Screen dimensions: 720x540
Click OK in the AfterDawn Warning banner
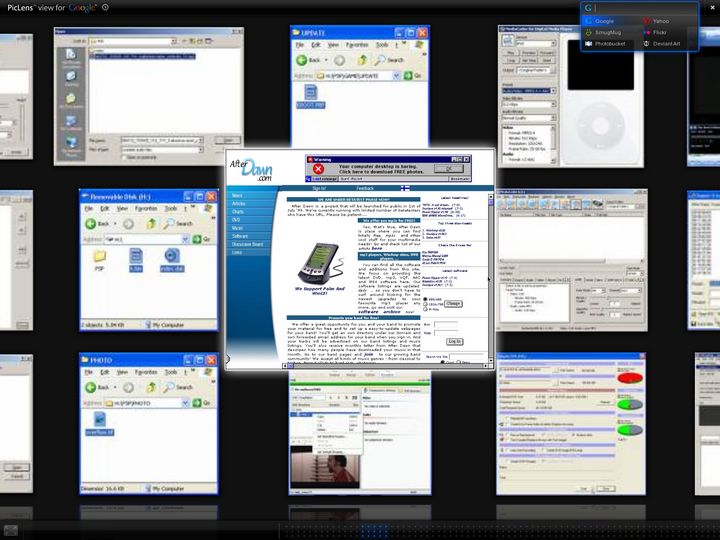click(449, 169)
